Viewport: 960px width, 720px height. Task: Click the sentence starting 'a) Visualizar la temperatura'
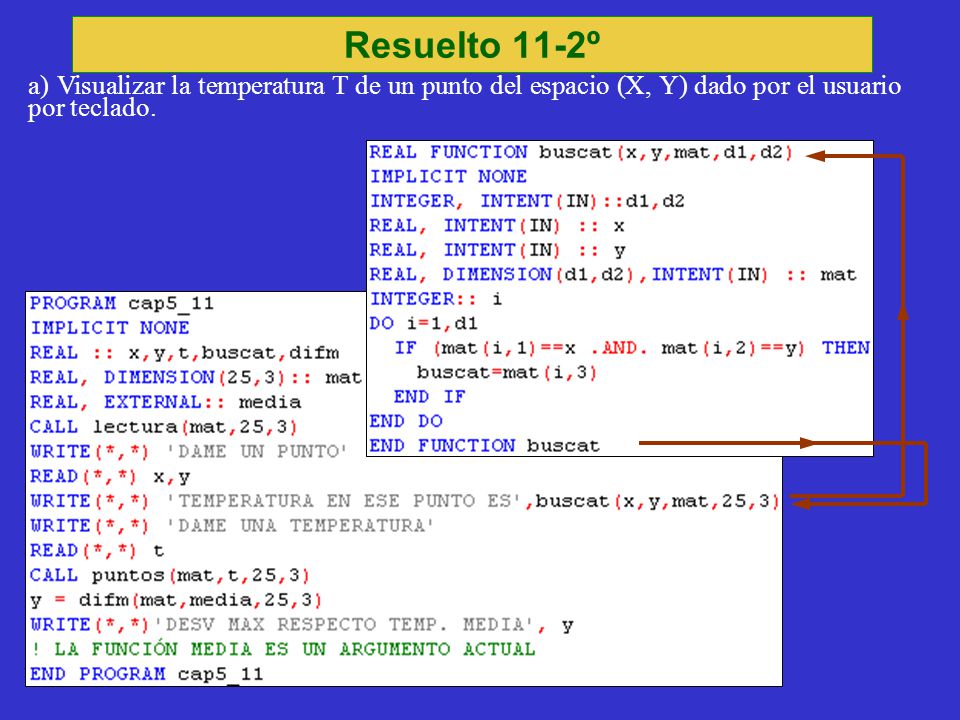tap(464, 96)
